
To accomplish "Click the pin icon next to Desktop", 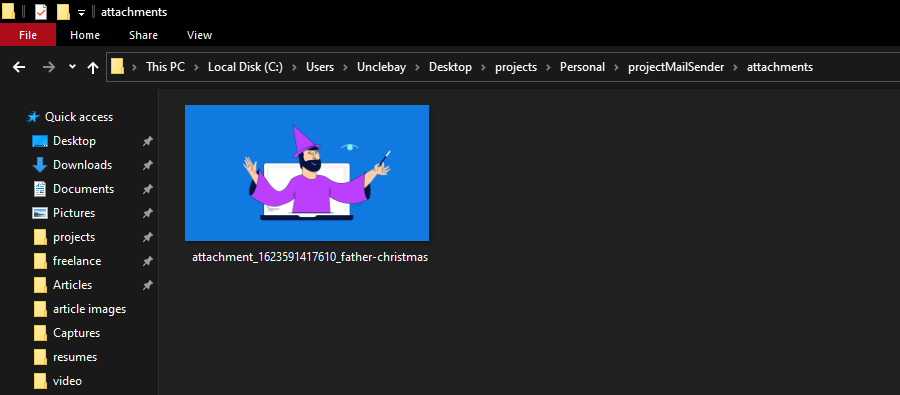I will pyautogui.click(x=148, y=141).
